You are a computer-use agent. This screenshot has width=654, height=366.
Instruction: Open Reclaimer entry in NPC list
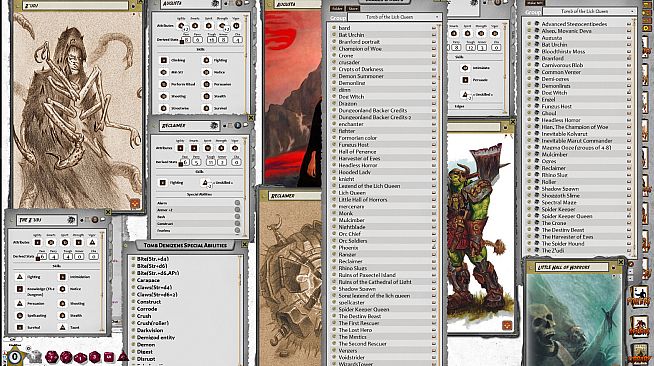click(x=553, y=168)
